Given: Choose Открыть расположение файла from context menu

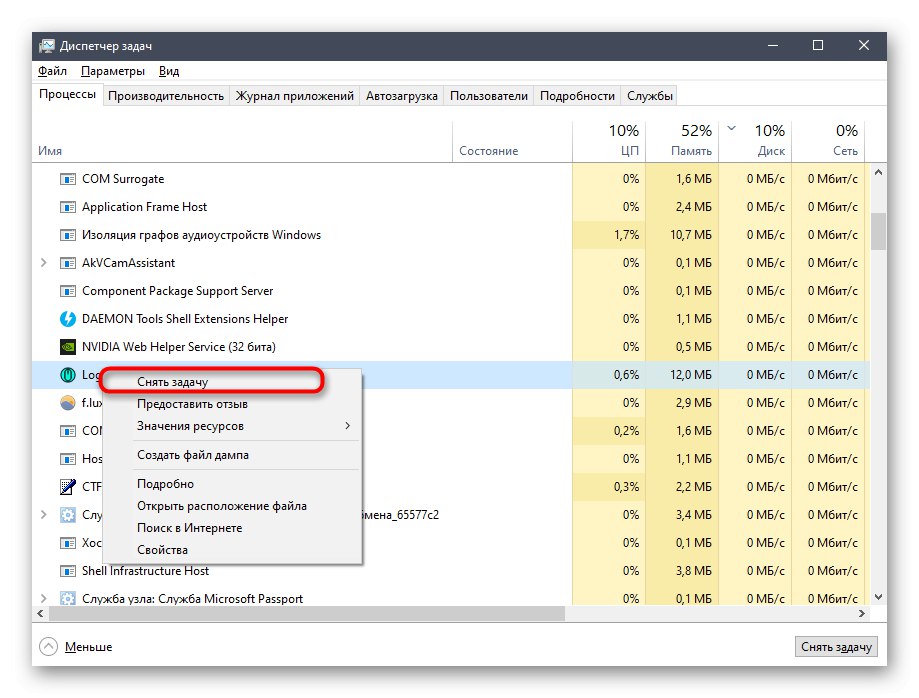Looking at the screenshot, I should 221,506.
